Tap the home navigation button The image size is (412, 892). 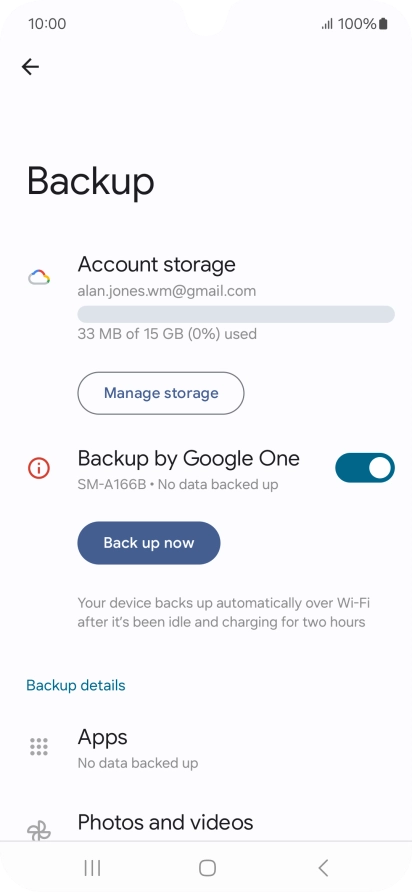(207, 868)
